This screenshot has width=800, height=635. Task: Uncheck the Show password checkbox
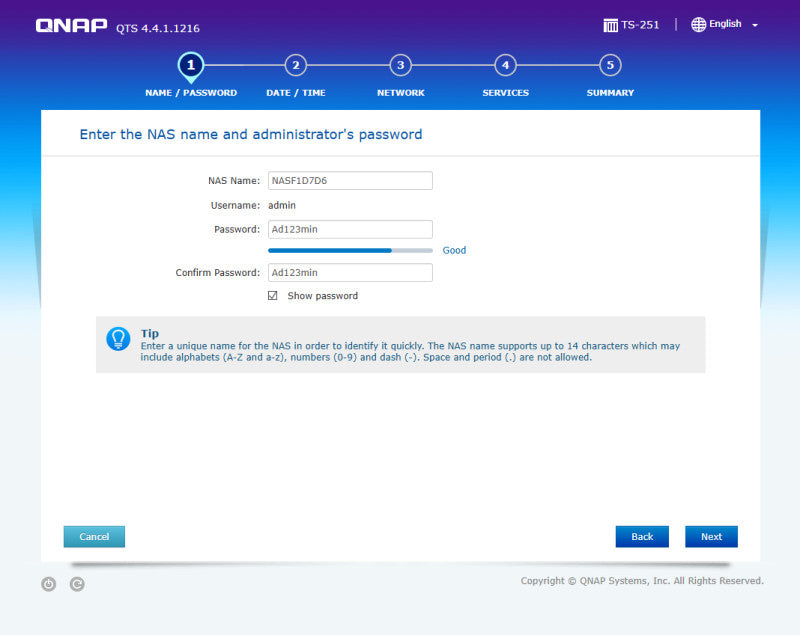(272, 296)
